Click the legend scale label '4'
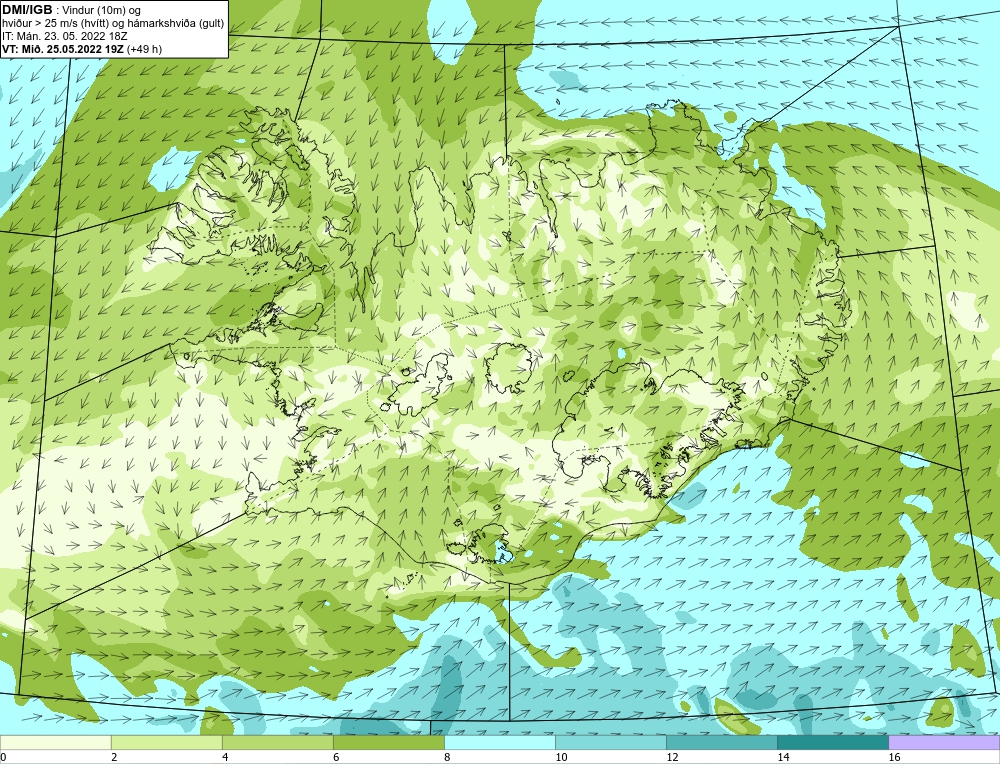 [224, 757]
